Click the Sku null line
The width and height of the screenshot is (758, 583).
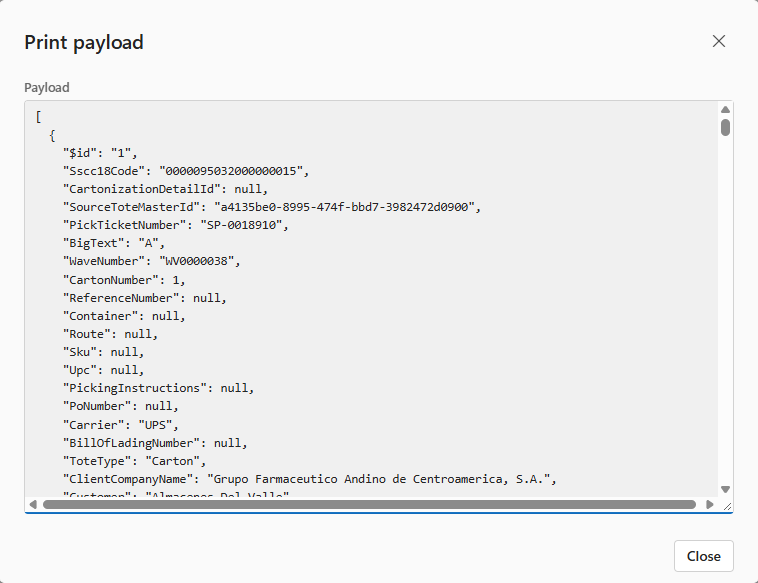tap(103, 352)
